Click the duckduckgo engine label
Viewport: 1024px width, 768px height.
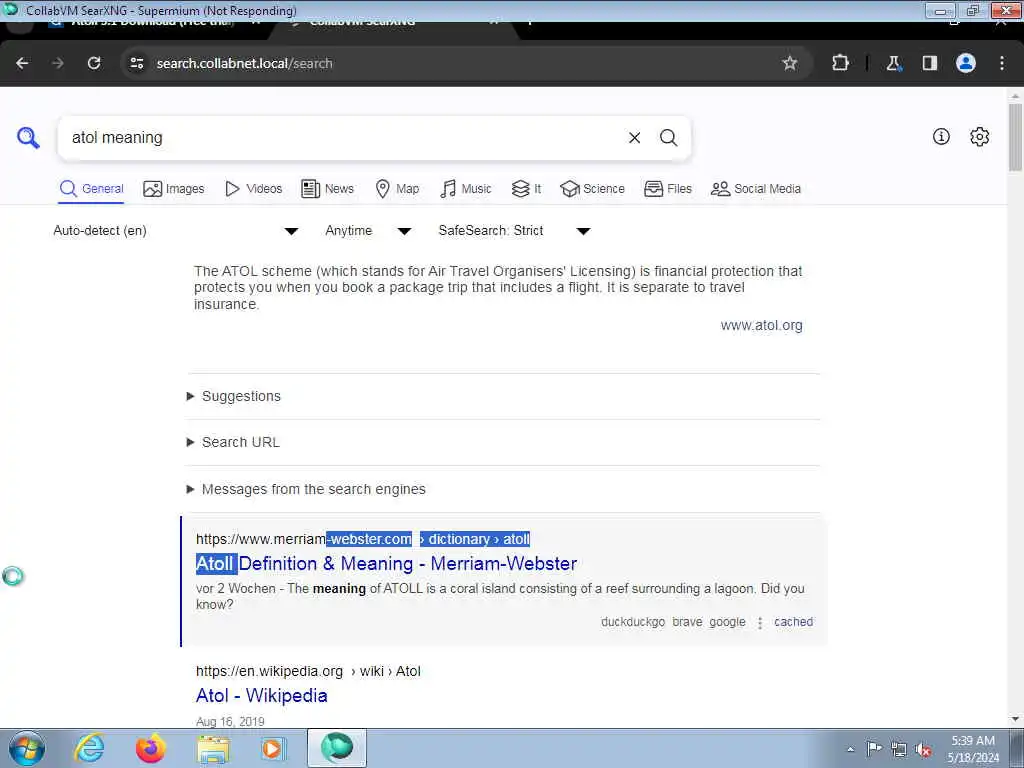click(x=633, y=622)
